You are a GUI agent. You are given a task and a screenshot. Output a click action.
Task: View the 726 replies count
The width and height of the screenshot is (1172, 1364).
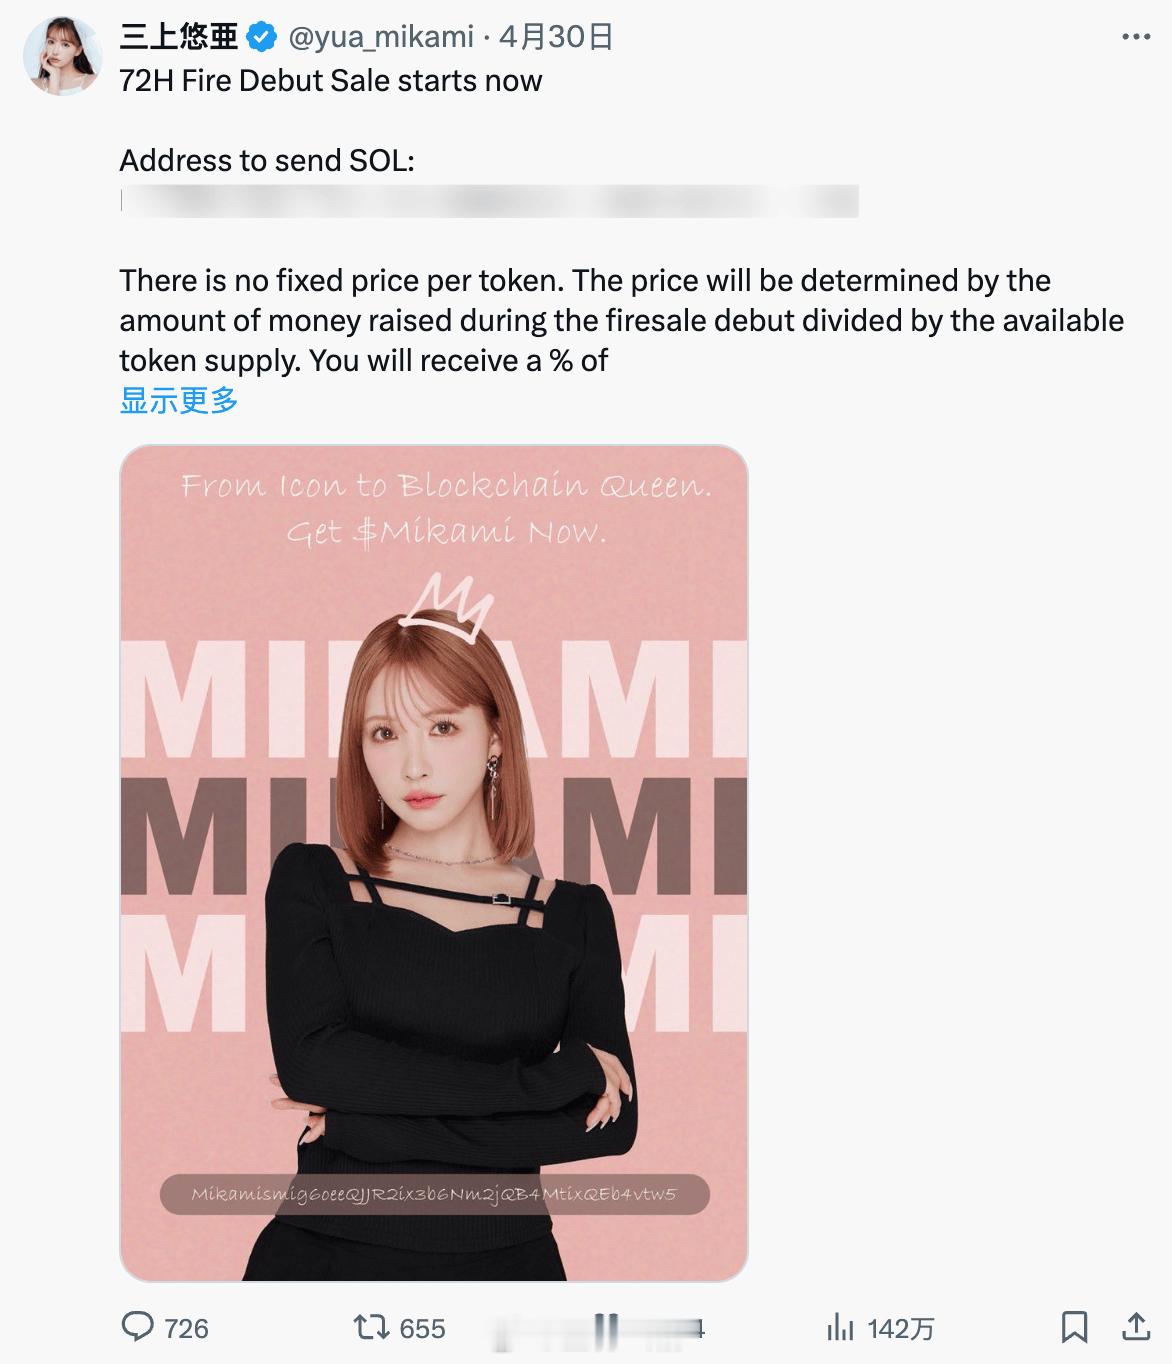[x=186, y=1328]
